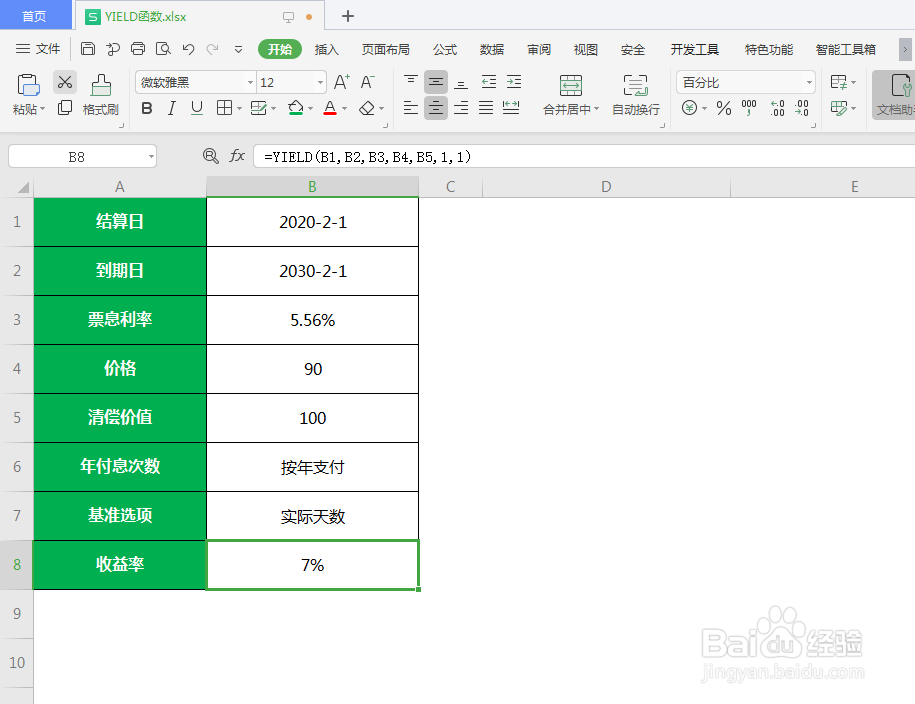Expand Merge and Center dropdown arrow

[x=596, y=109]
